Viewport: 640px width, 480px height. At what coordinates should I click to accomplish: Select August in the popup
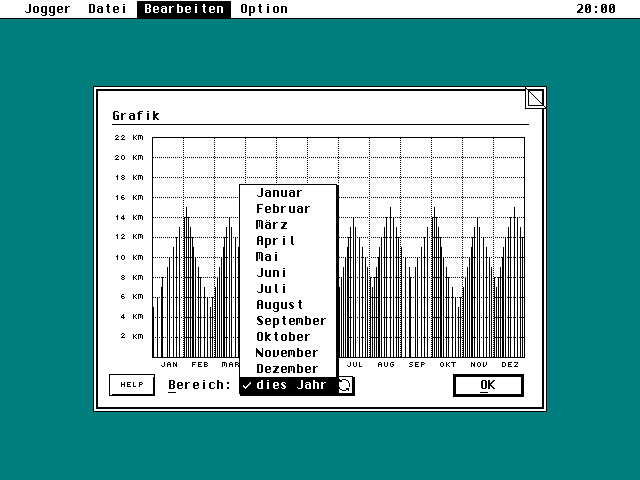pyautogui.click(x=288, y=304)
